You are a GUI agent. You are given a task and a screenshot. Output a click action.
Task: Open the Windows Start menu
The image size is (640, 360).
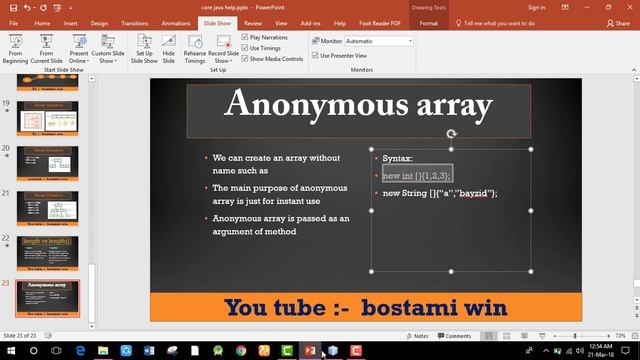click(x=11, y=351)
